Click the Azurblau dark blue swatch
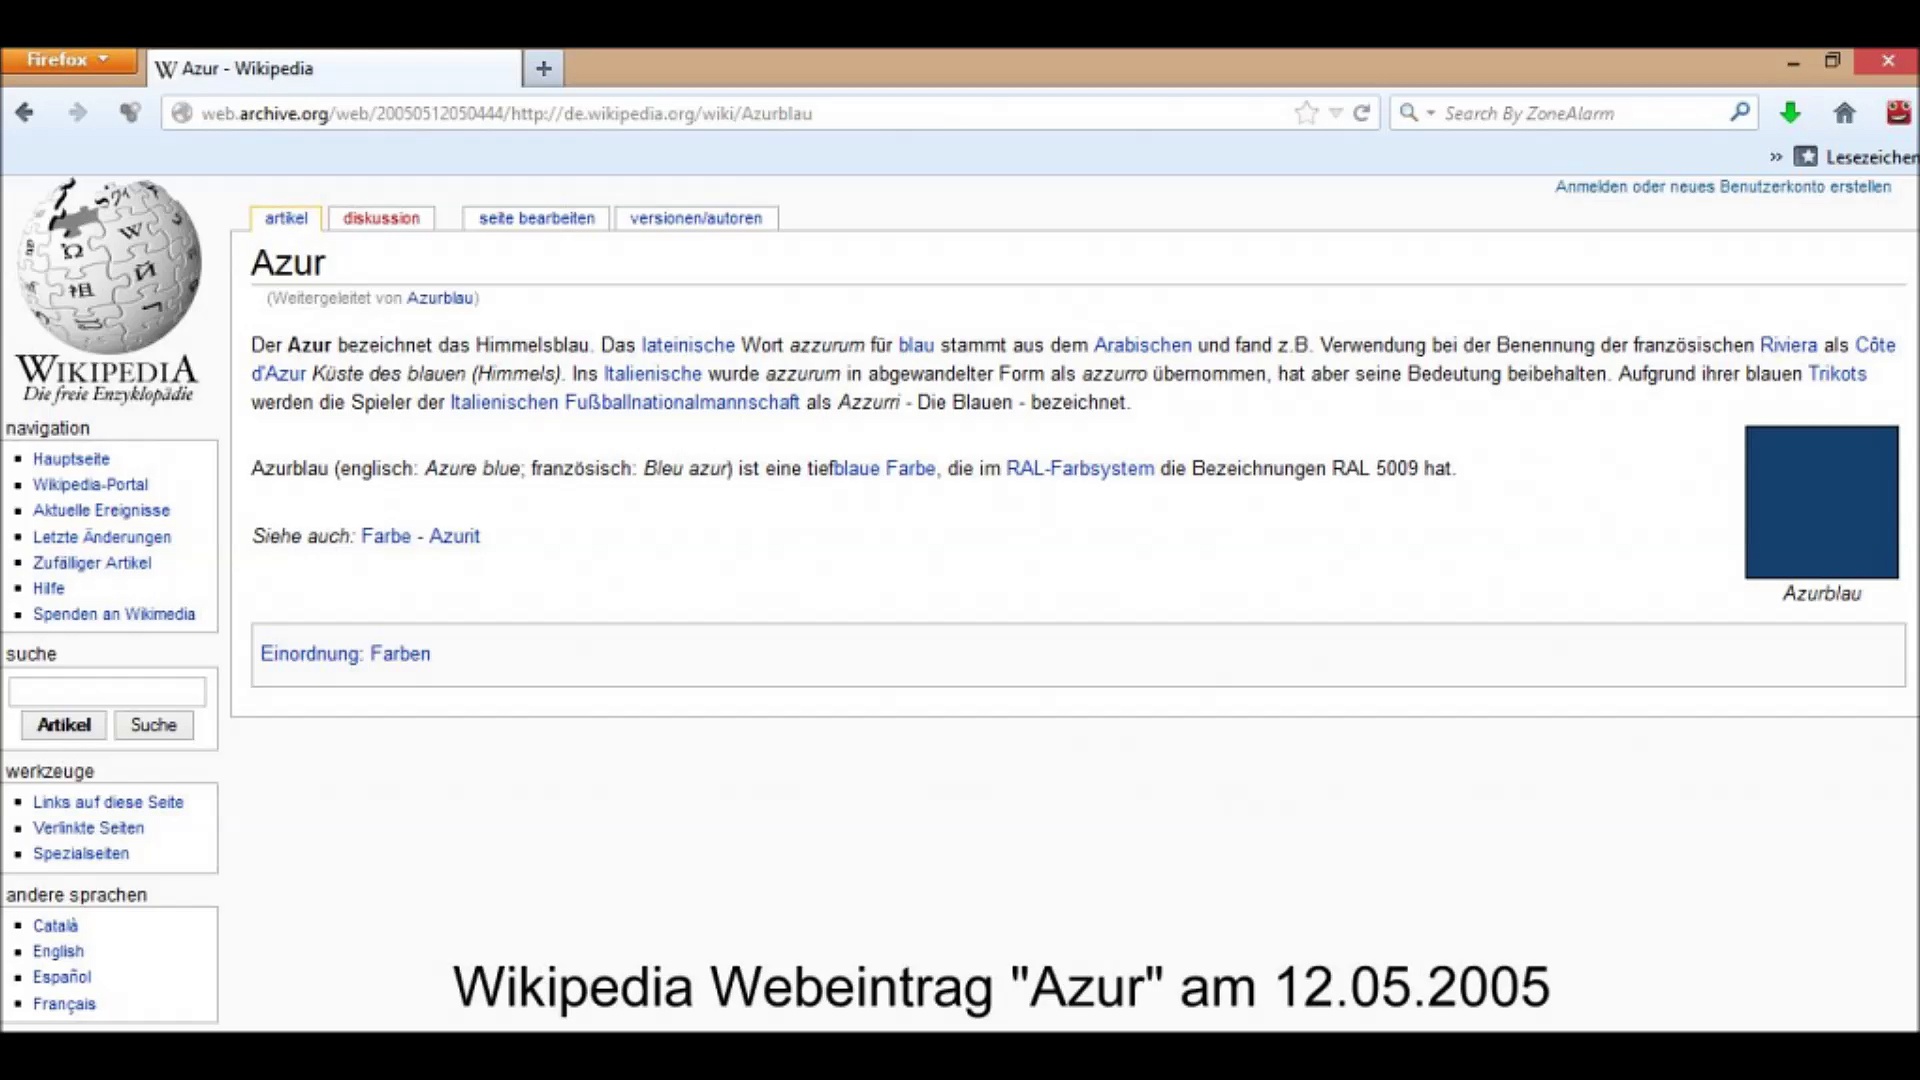 tap(1821, 502)
